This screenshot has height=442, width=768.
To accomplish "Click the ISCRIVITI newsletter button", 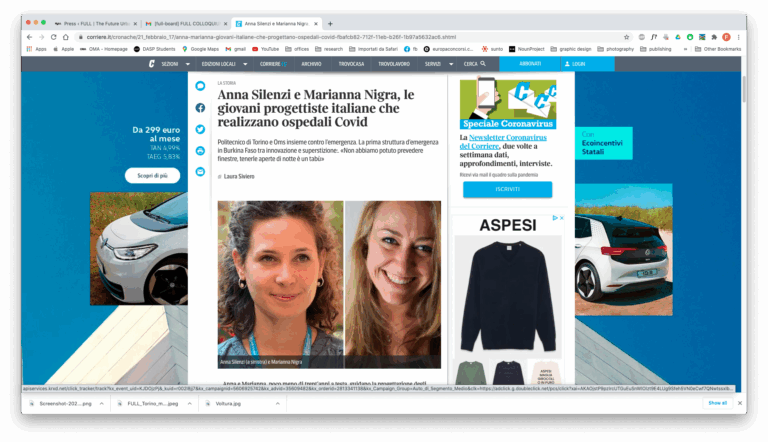I will 507,189.
